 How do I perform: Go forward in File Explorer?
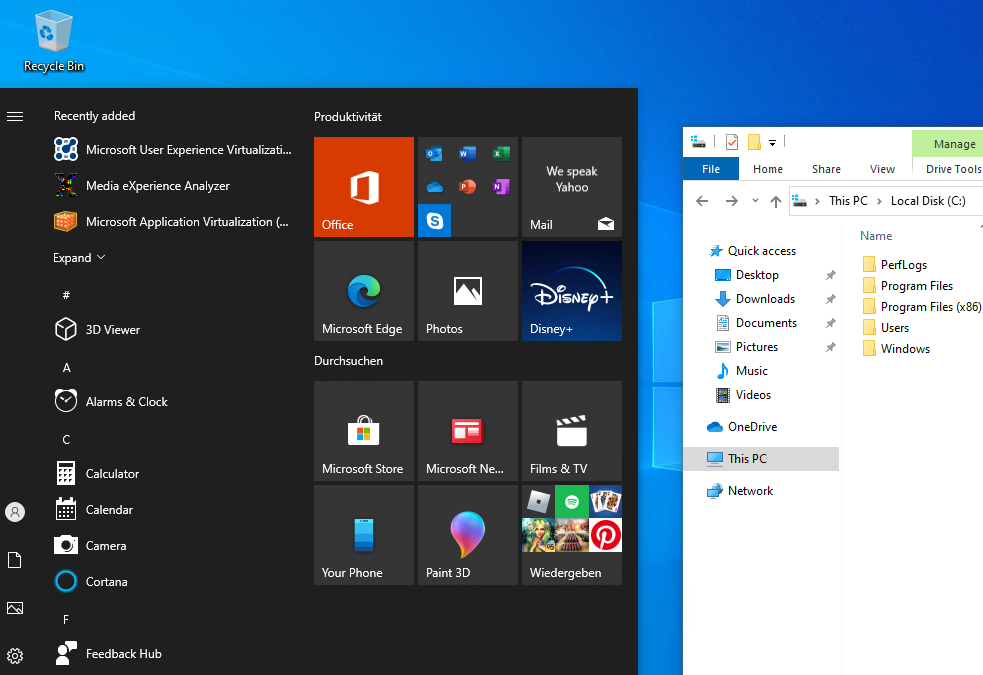pos(732,201)
